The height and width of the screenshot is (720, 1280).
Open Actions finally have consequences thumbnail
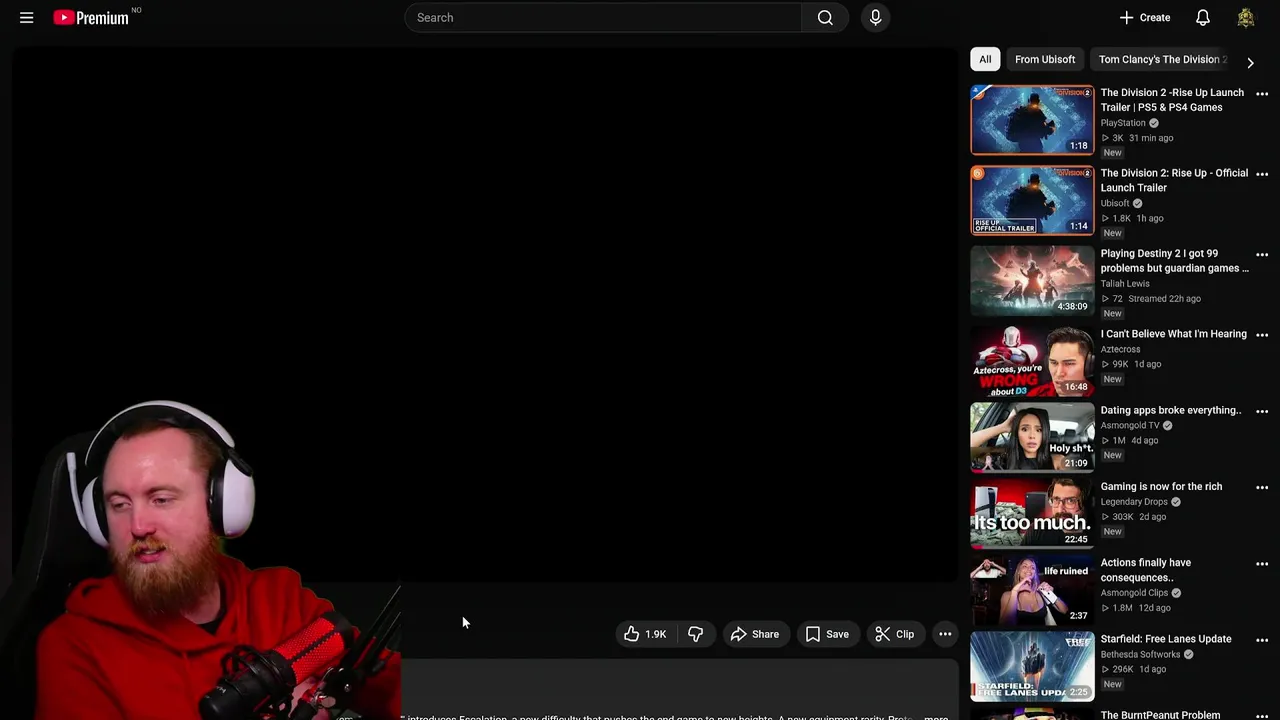pos(1032,590)
